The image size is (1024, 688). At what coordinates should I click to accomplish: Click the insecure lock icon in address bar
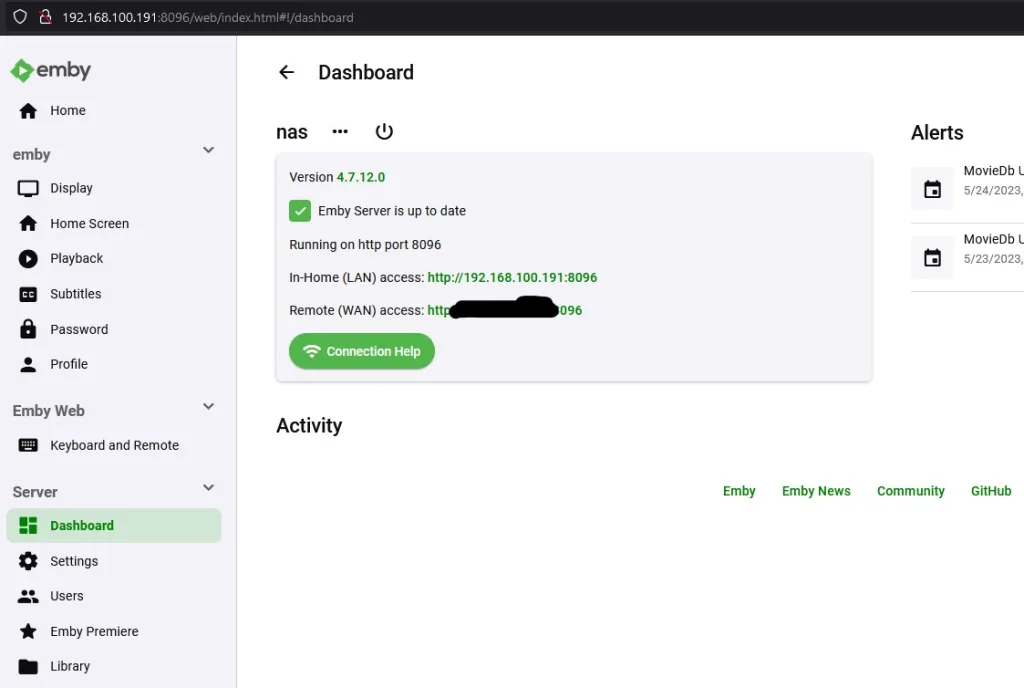[45, 17]
